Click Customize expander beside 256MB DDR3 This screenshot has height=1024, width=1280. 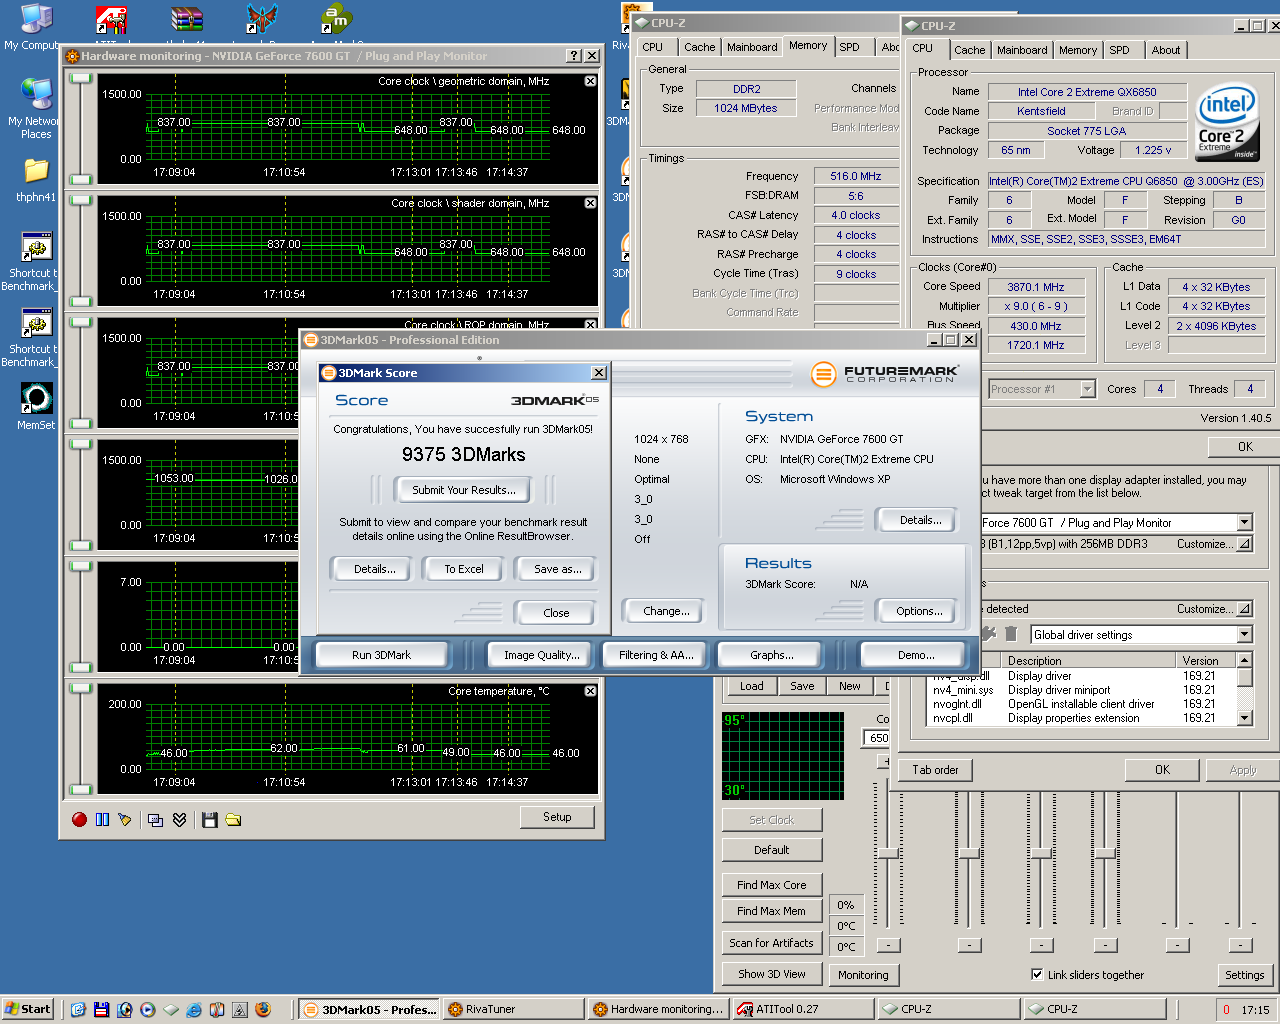1244,544
